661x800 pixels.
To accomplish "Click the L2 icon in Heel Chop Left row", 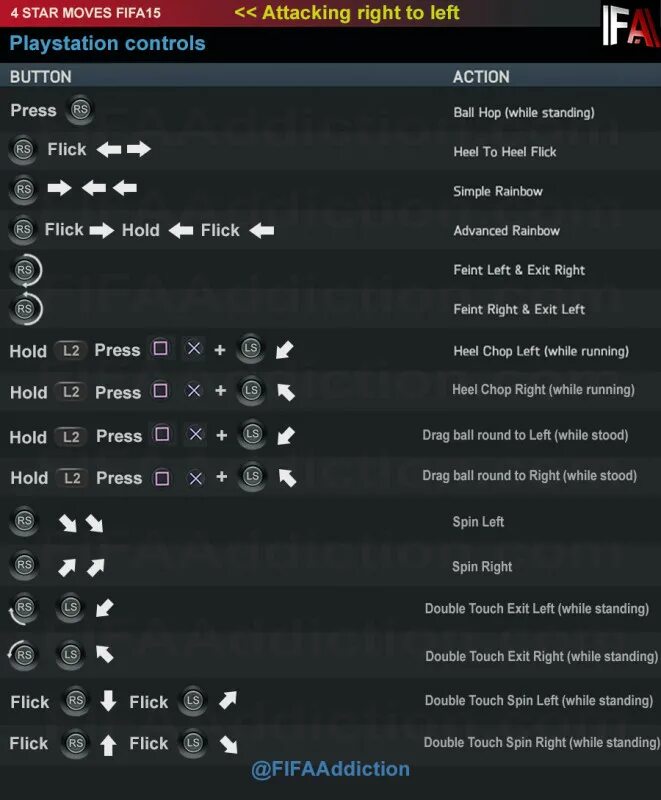I will pos(71,351).
